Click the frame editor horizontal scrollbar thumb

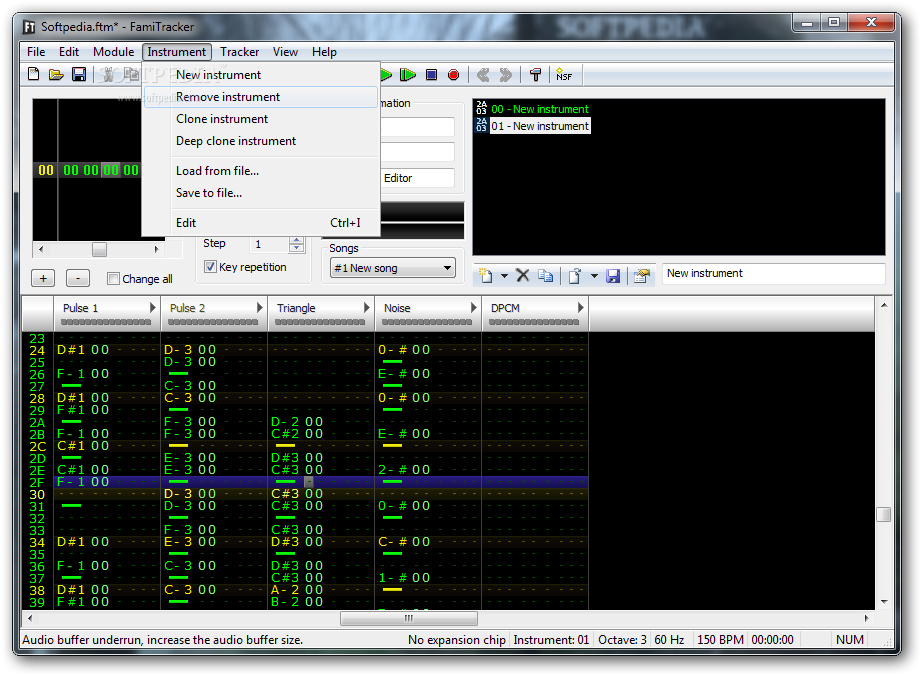99,249
